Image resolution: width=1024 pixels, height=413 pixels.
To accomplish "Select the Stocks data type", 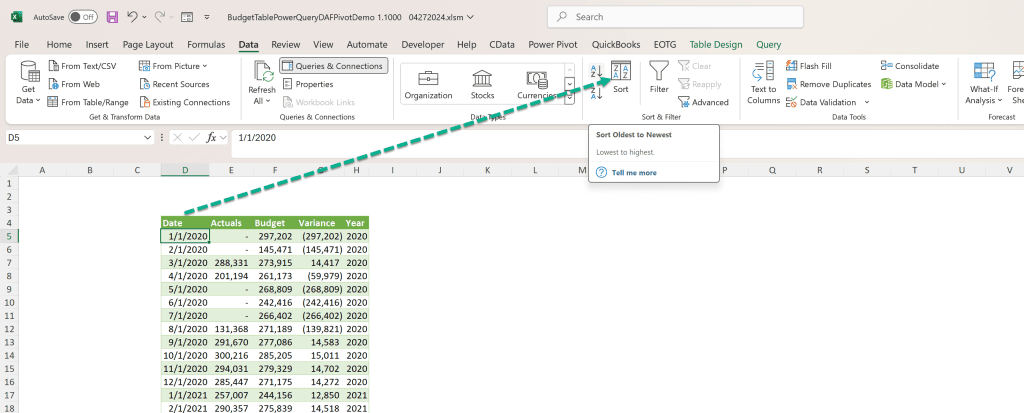I will 483,84.
